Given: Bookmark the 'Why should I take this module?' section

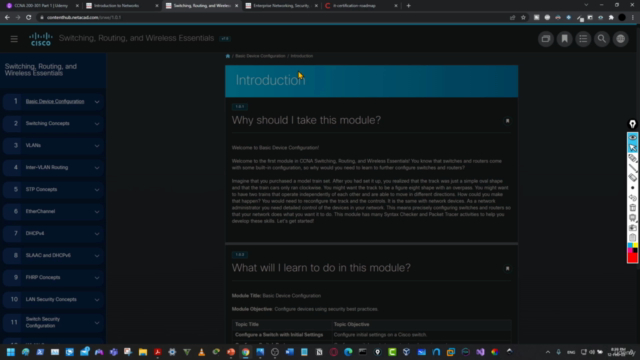Looking at the screenshot, I should (507, 121).
